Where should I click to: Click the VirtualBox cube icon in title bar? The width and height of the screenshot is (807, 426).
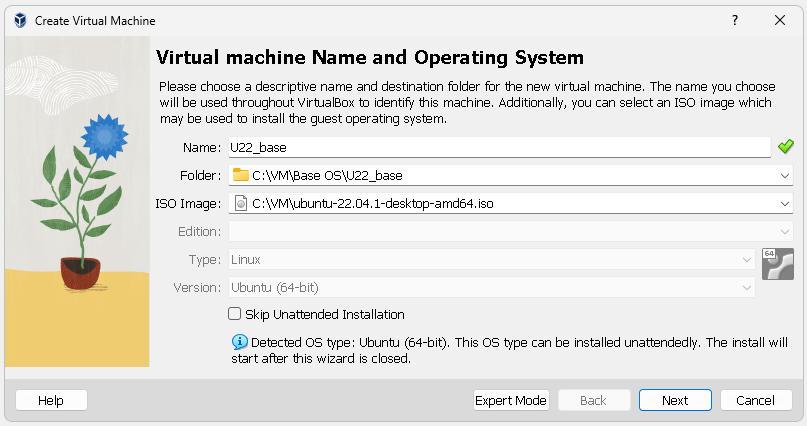[20, 21]
